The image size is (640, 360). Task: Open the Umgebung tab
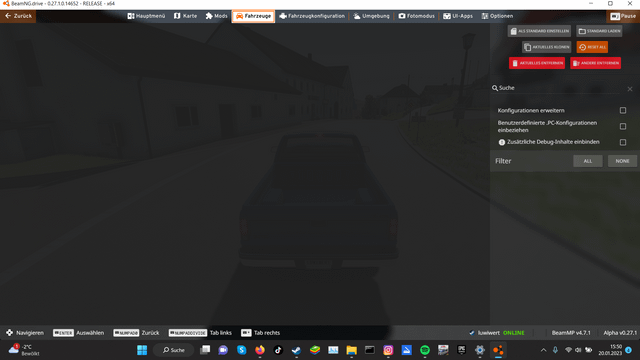(371, 16)
